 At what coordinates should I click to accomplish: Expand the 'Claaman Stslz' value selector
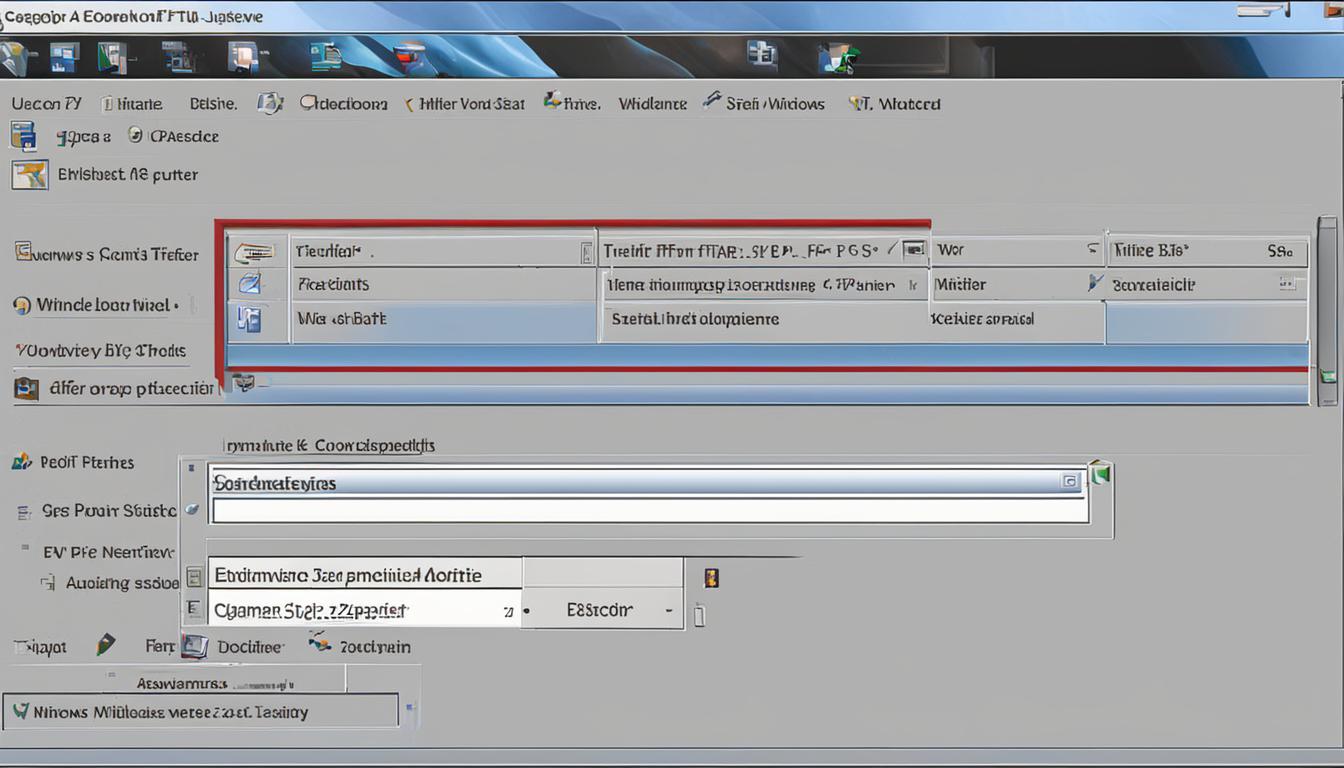click(508, 608)
